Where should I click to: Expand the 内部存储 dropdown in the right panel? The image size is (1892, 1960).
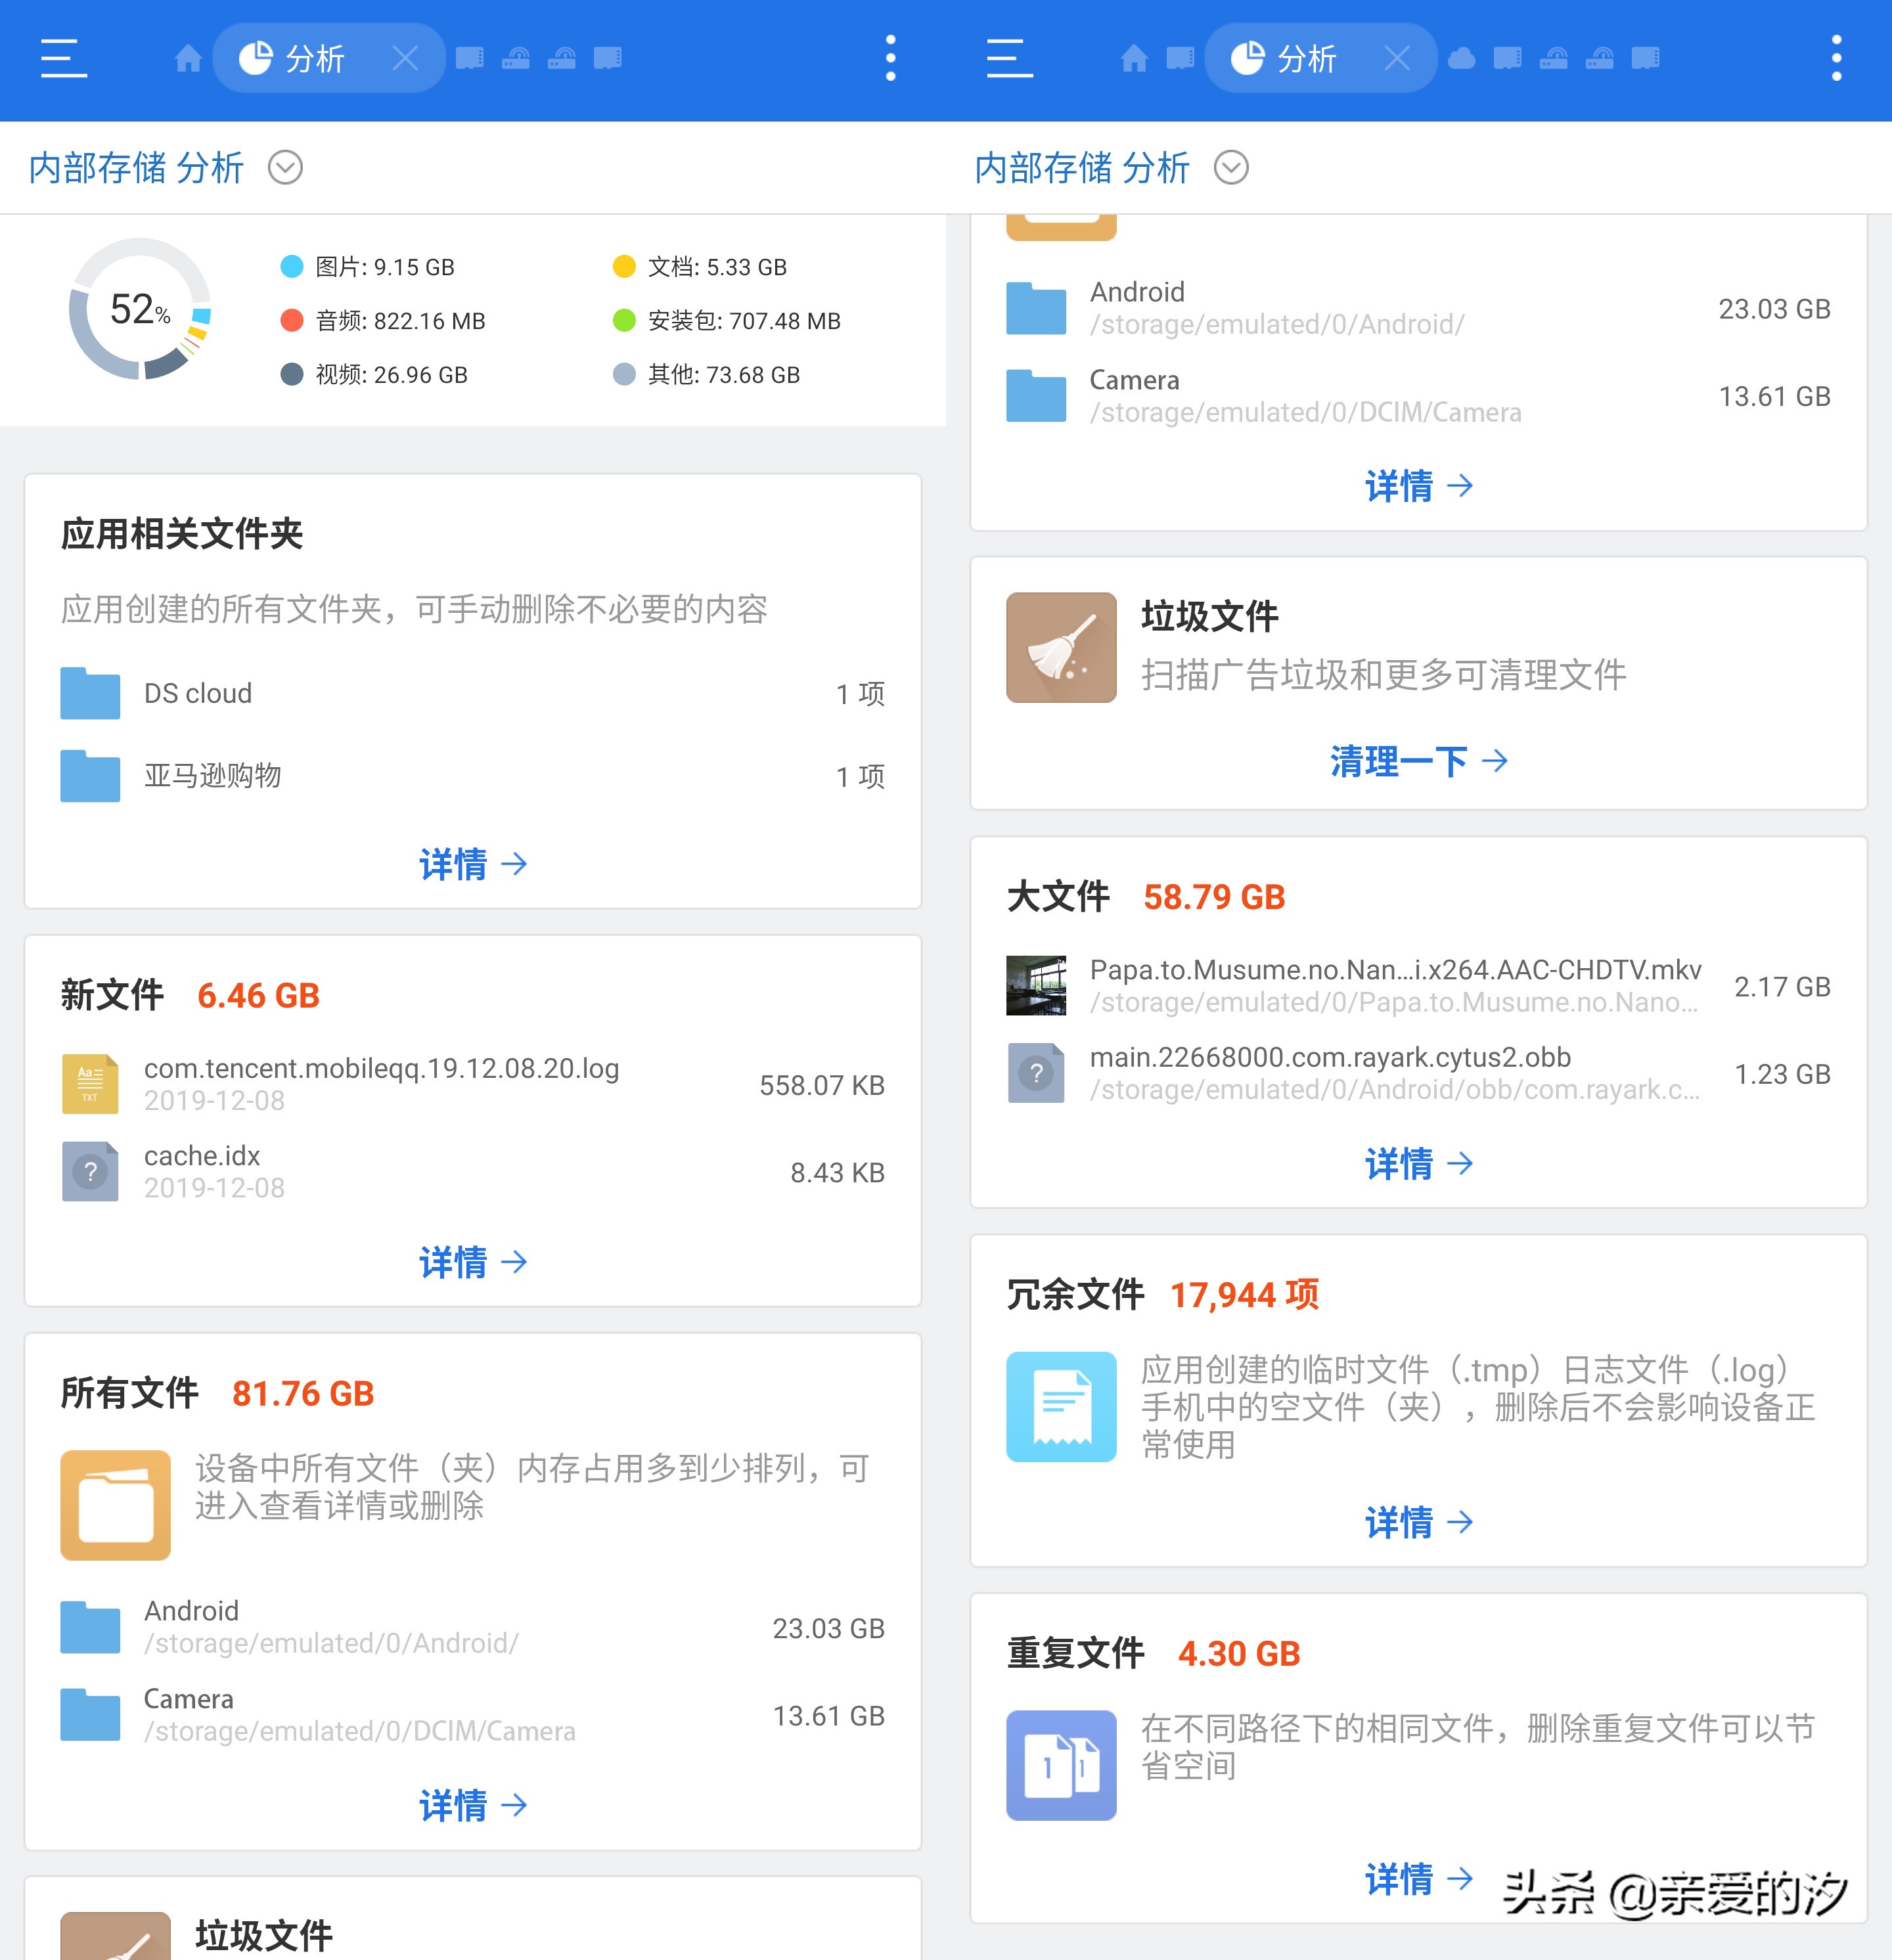click(x=1232, y=168)
